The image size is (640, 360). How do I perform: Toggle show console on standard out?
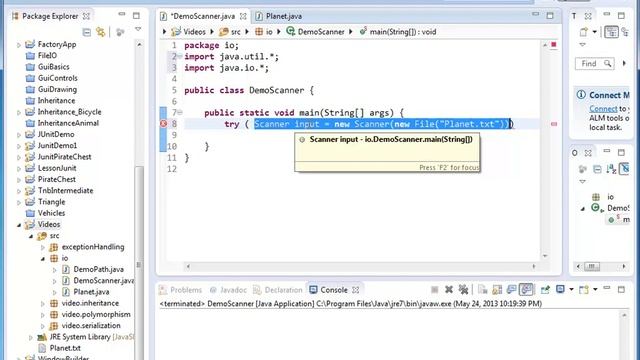click(511, 290)
